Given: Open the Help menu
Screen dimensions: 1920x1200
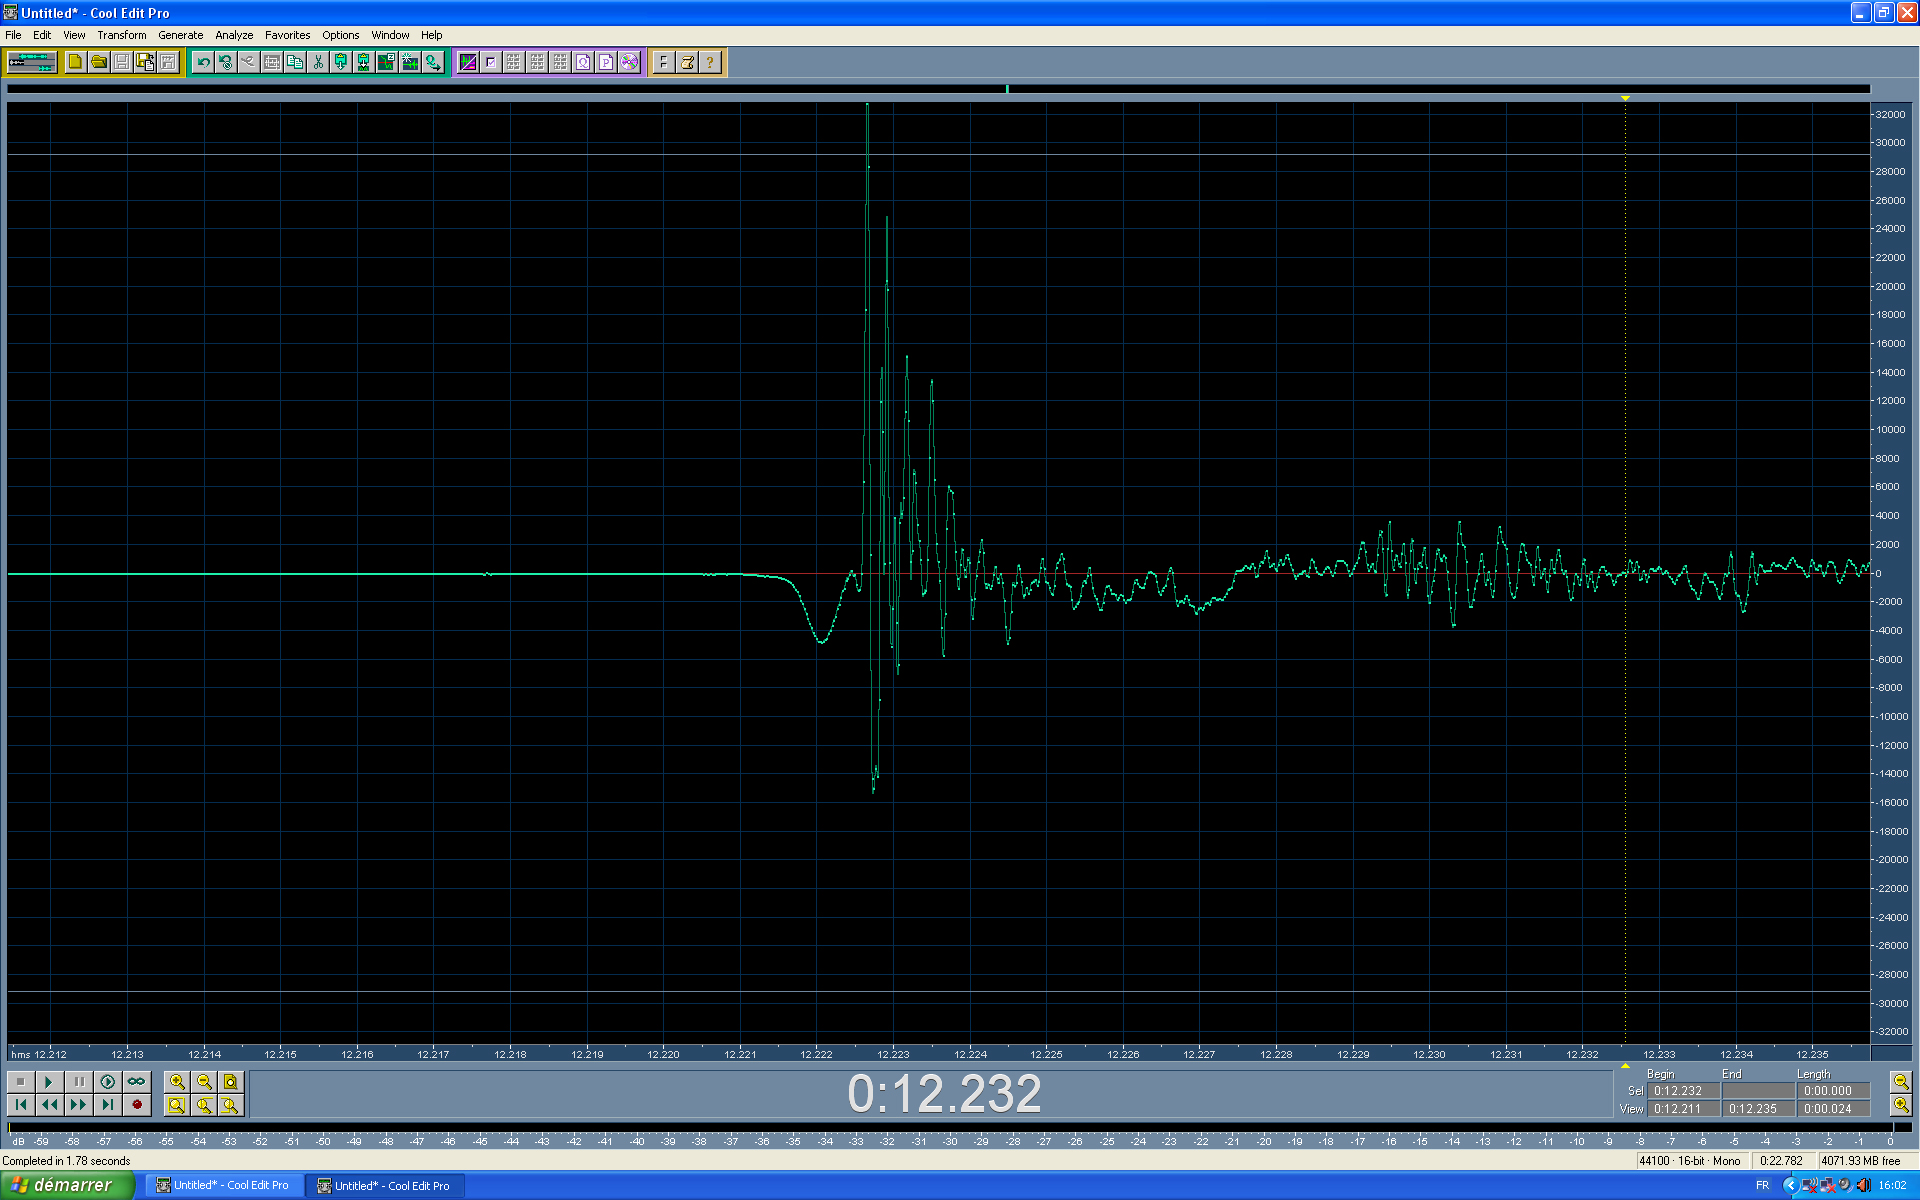Looking at the screenshot, I should pyautogui.click(x=431, y=35).
